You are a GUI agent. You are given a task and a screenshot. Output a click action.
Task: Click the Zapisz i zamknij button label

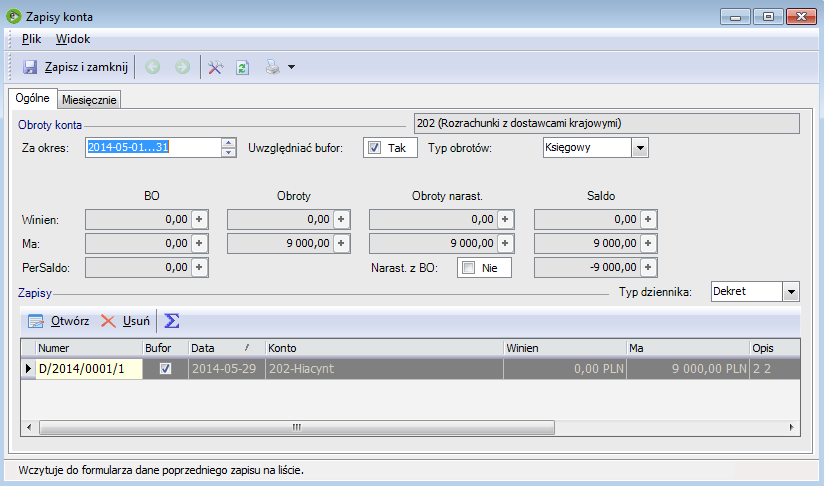pyautogui.click(x=86, y=67)
